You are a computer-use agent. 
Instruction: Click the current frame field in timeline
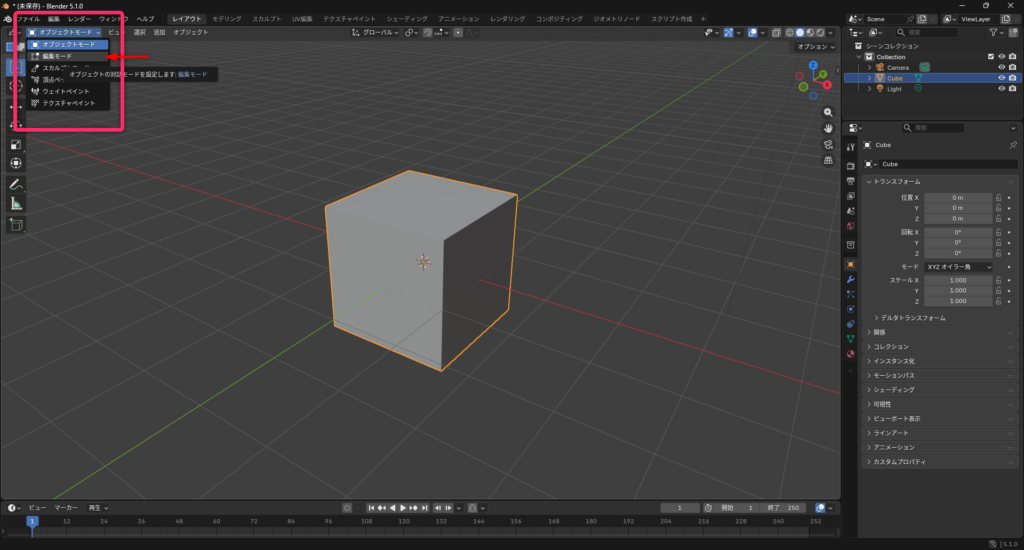coord(679,508)
